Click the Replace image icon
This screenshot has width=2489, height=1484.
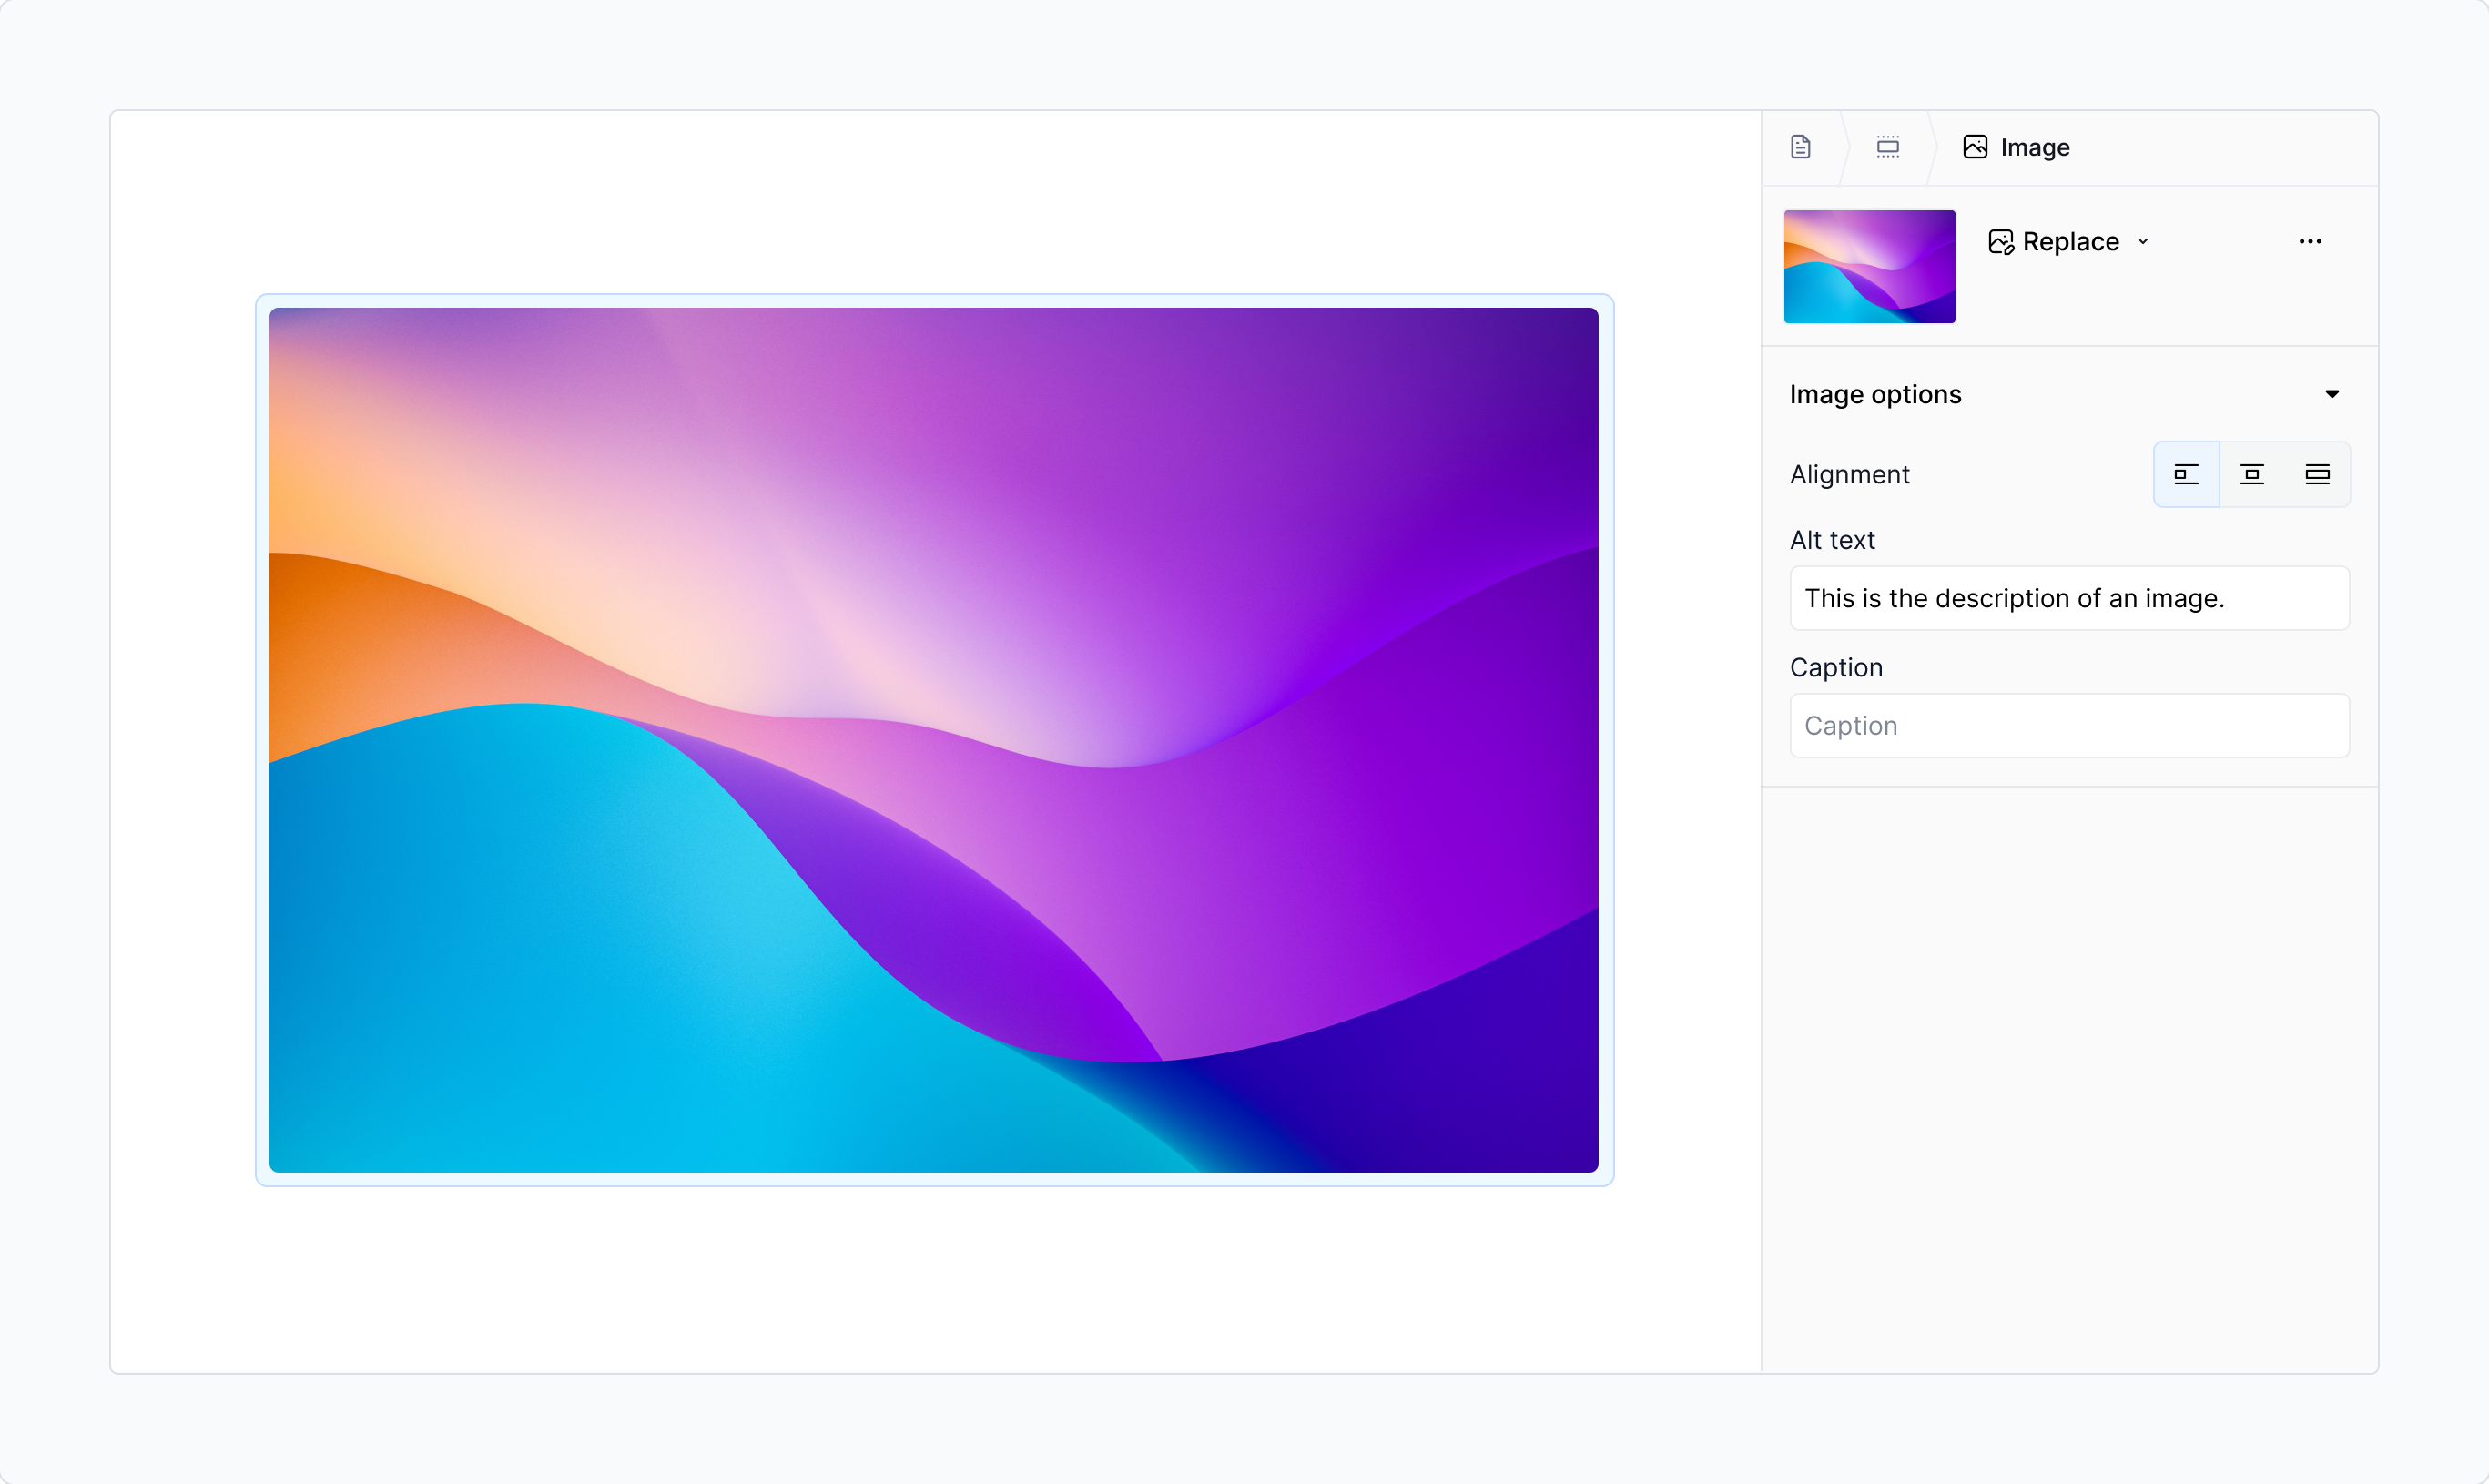click(x=2000, y=242)
